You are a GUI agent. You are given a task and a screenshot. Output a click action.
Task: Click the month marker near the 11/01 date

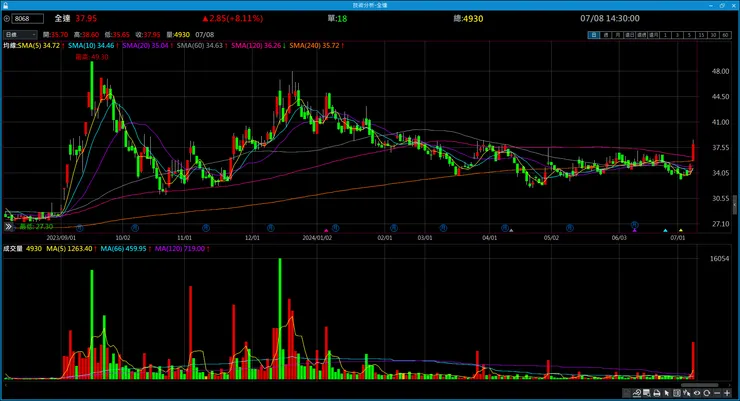206,228
